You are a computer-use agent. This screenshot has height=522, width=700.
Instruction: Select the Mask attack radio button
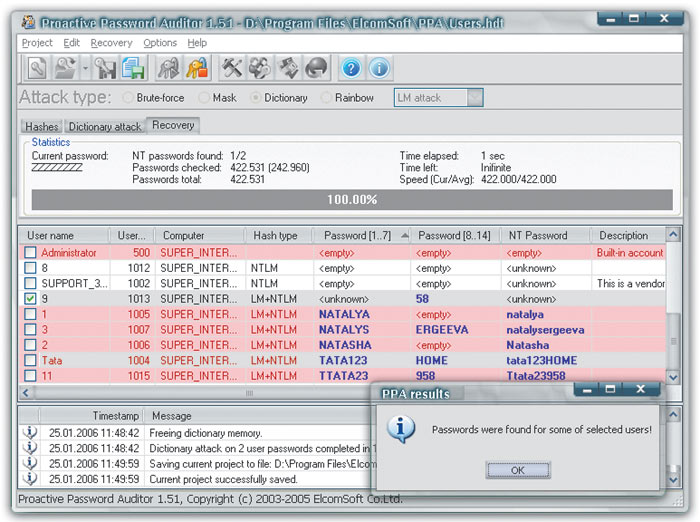(x=204, y=97)
